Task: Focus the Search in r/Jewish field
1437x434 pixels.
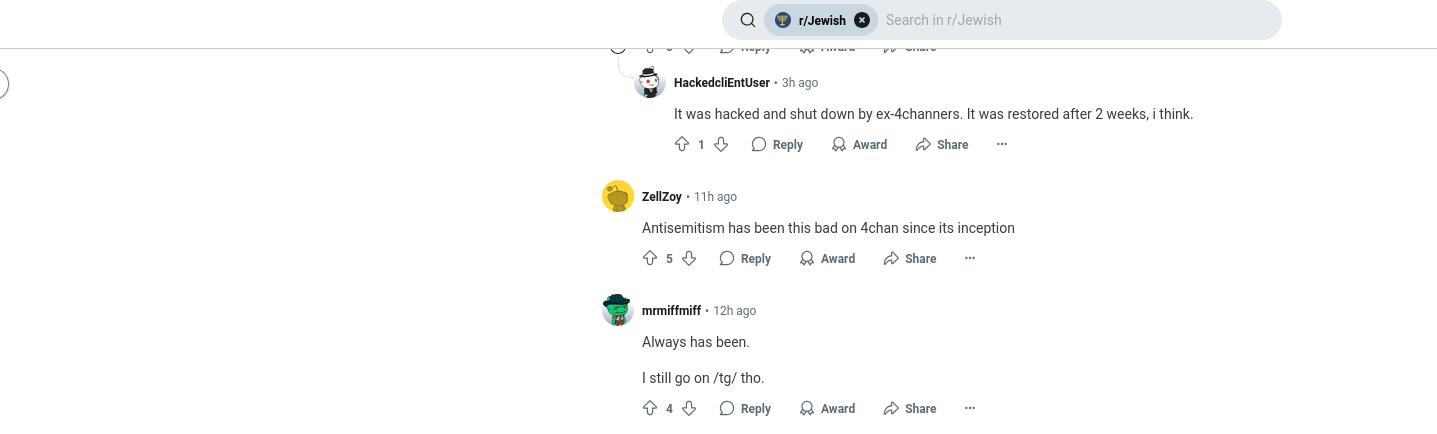Action: tap(1076, 20)
